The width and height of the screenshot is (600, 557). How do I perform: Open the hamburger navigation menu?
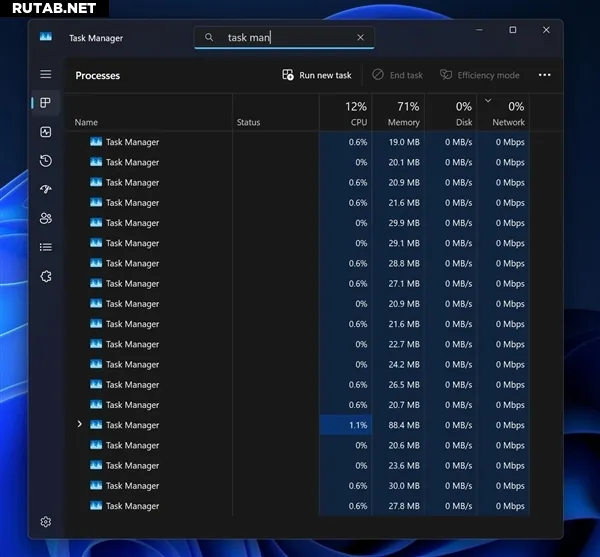coord(46,74)
